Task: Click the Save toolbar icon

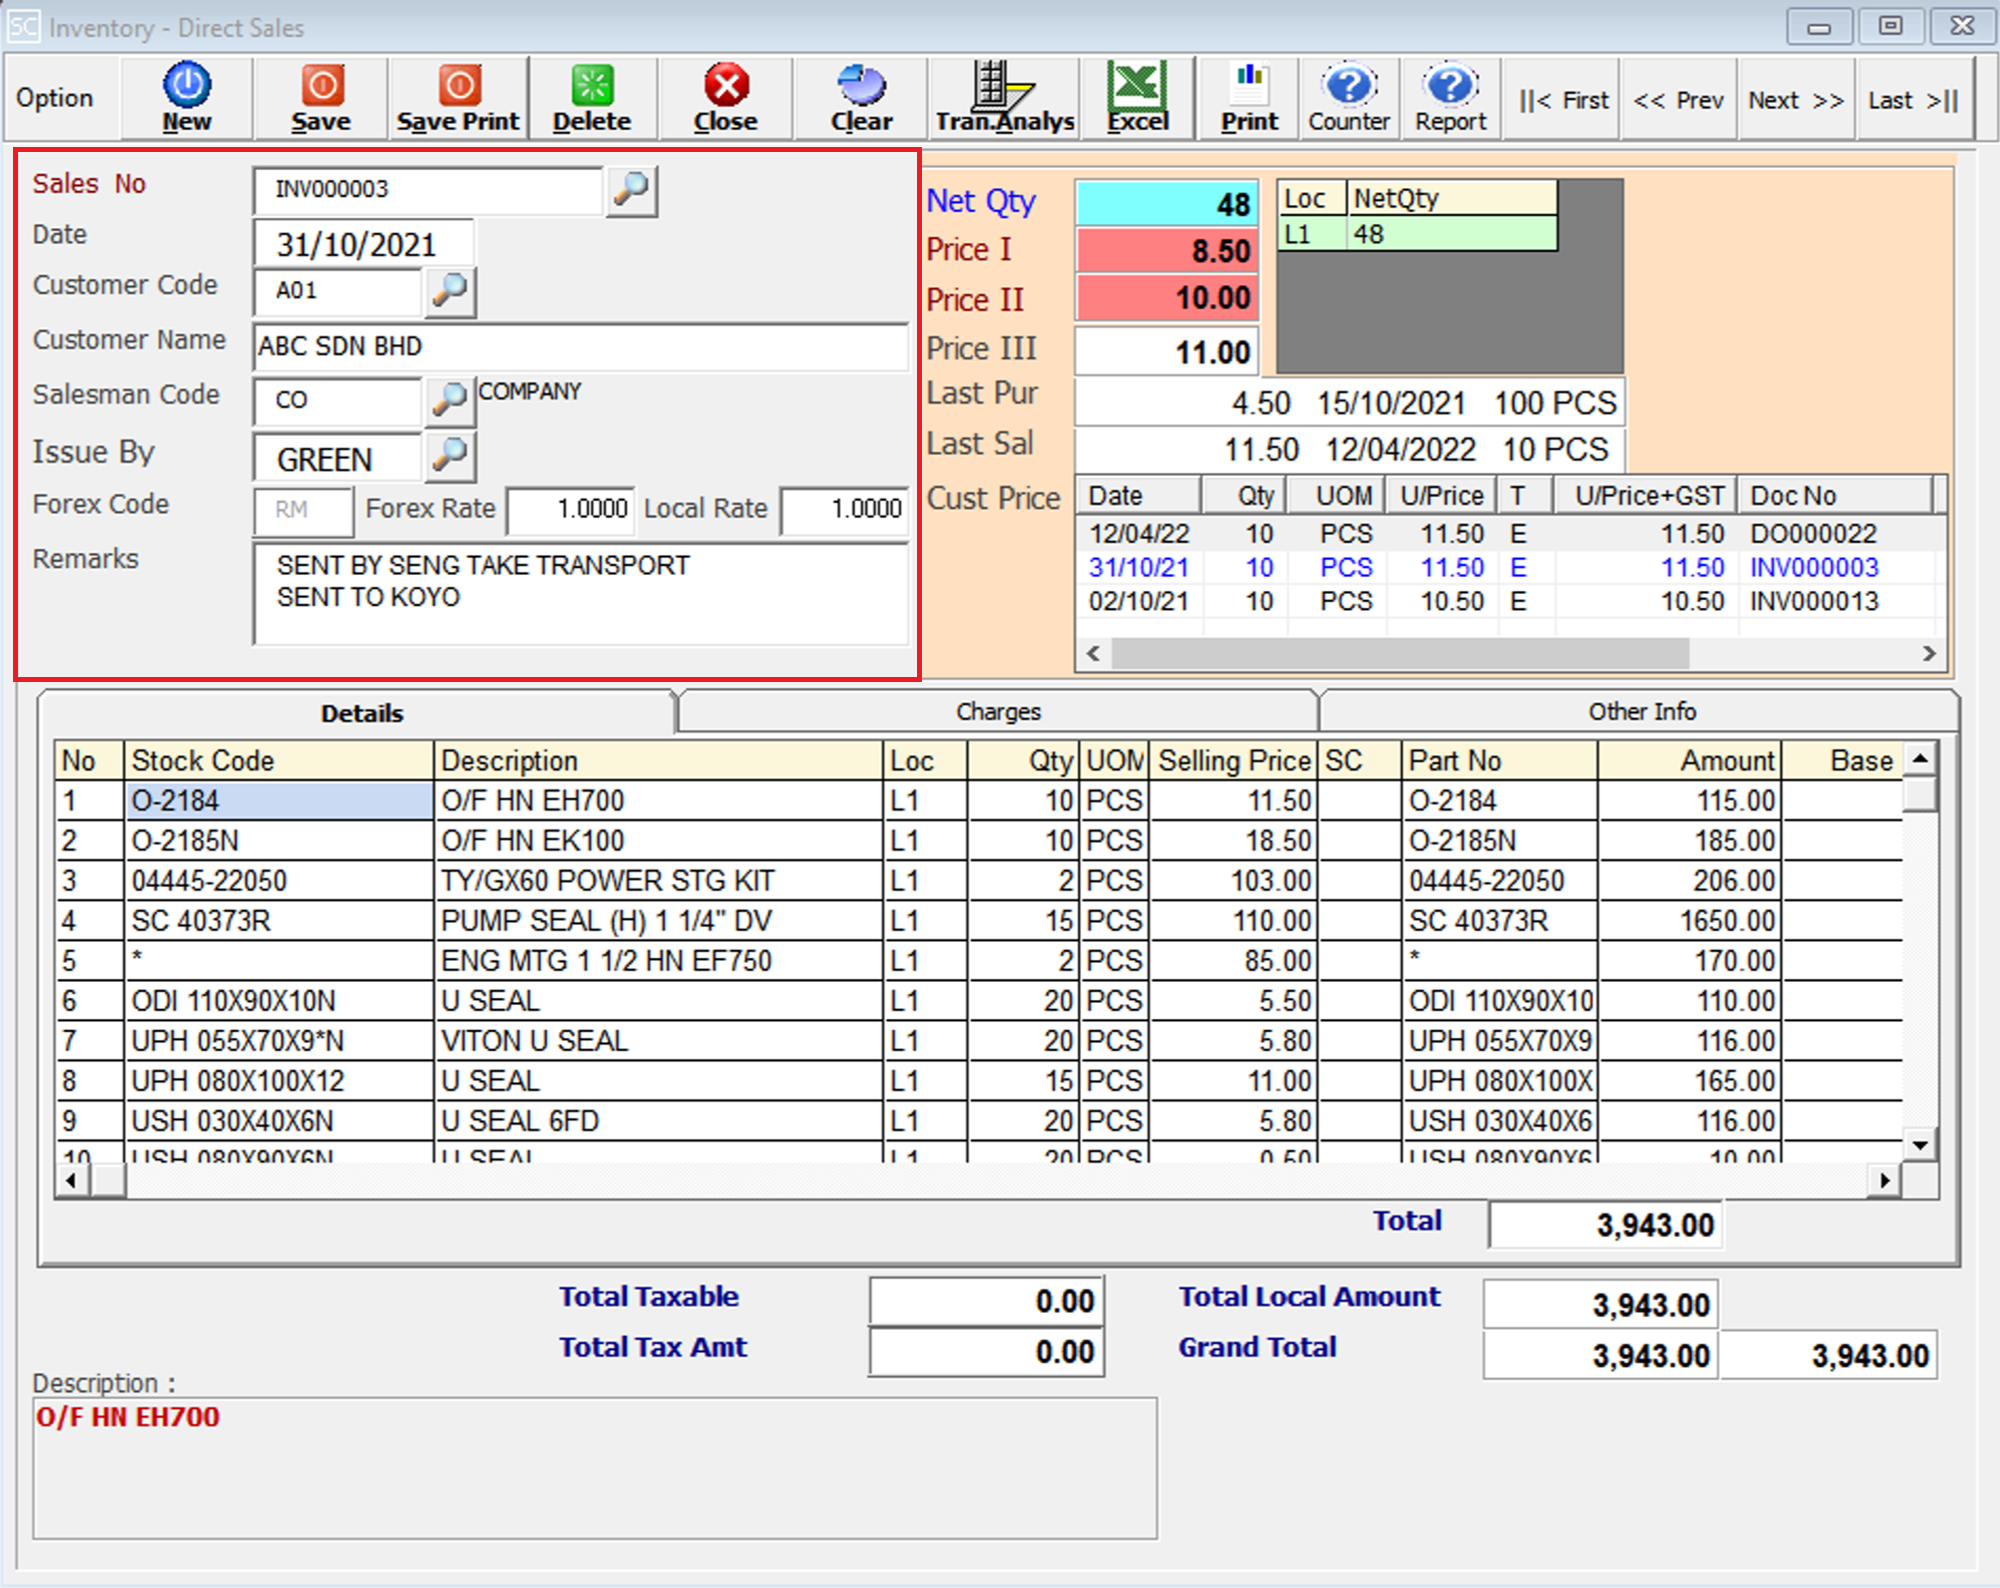Action: pyautogui.click(x=321, y=98)
